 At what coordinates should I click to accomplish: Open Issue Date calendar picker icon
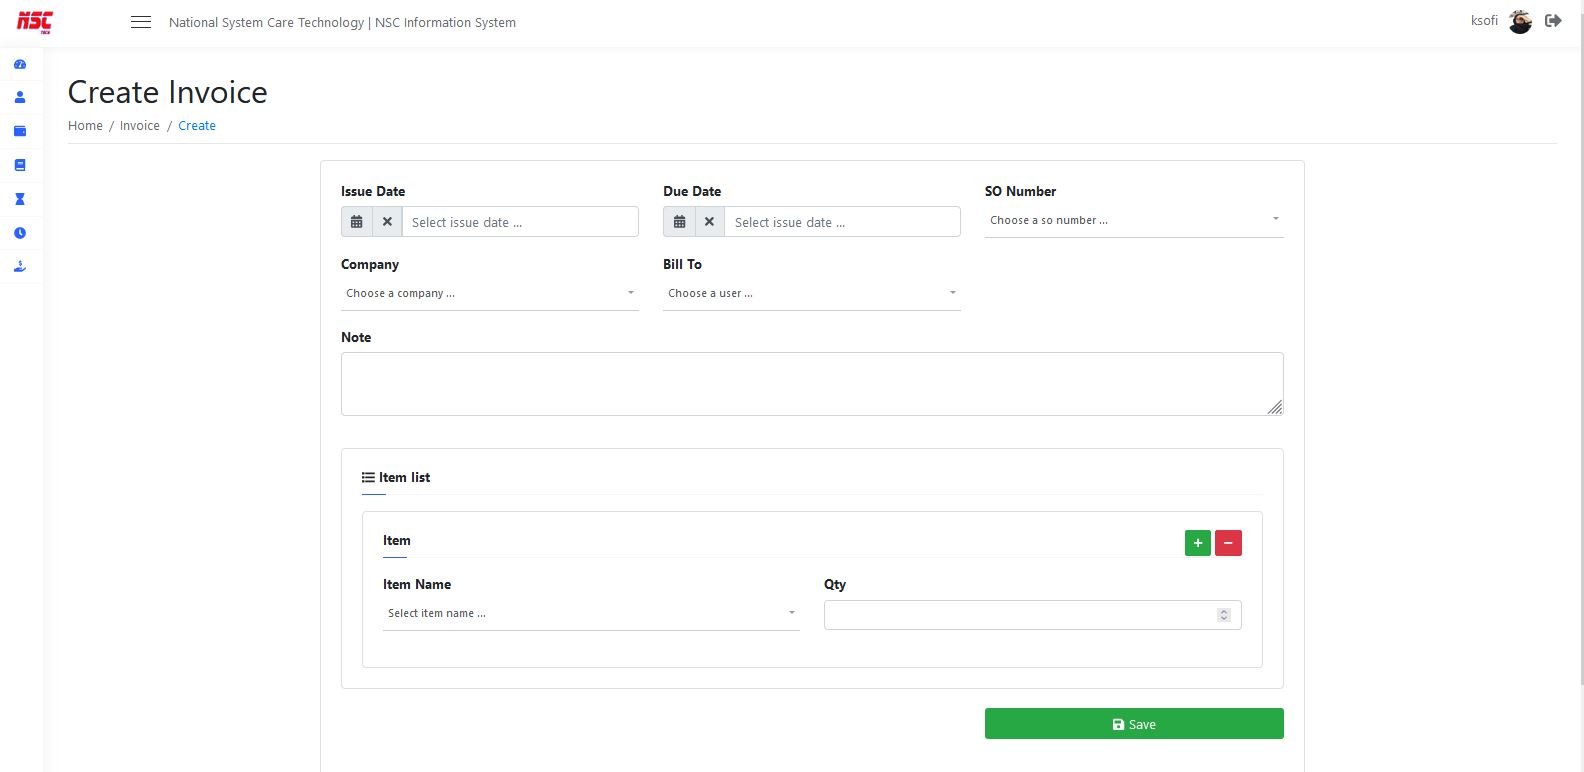tap(357, 222)
